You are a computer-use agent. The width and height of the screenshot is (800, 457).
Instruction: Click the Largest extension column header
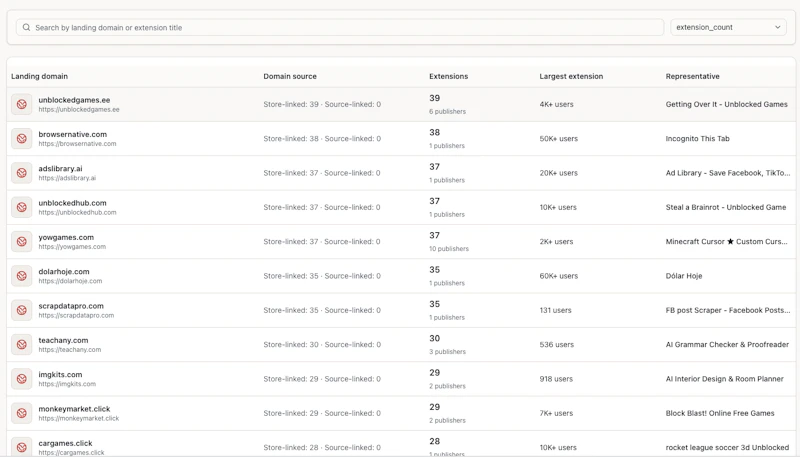tap(571, 77)
